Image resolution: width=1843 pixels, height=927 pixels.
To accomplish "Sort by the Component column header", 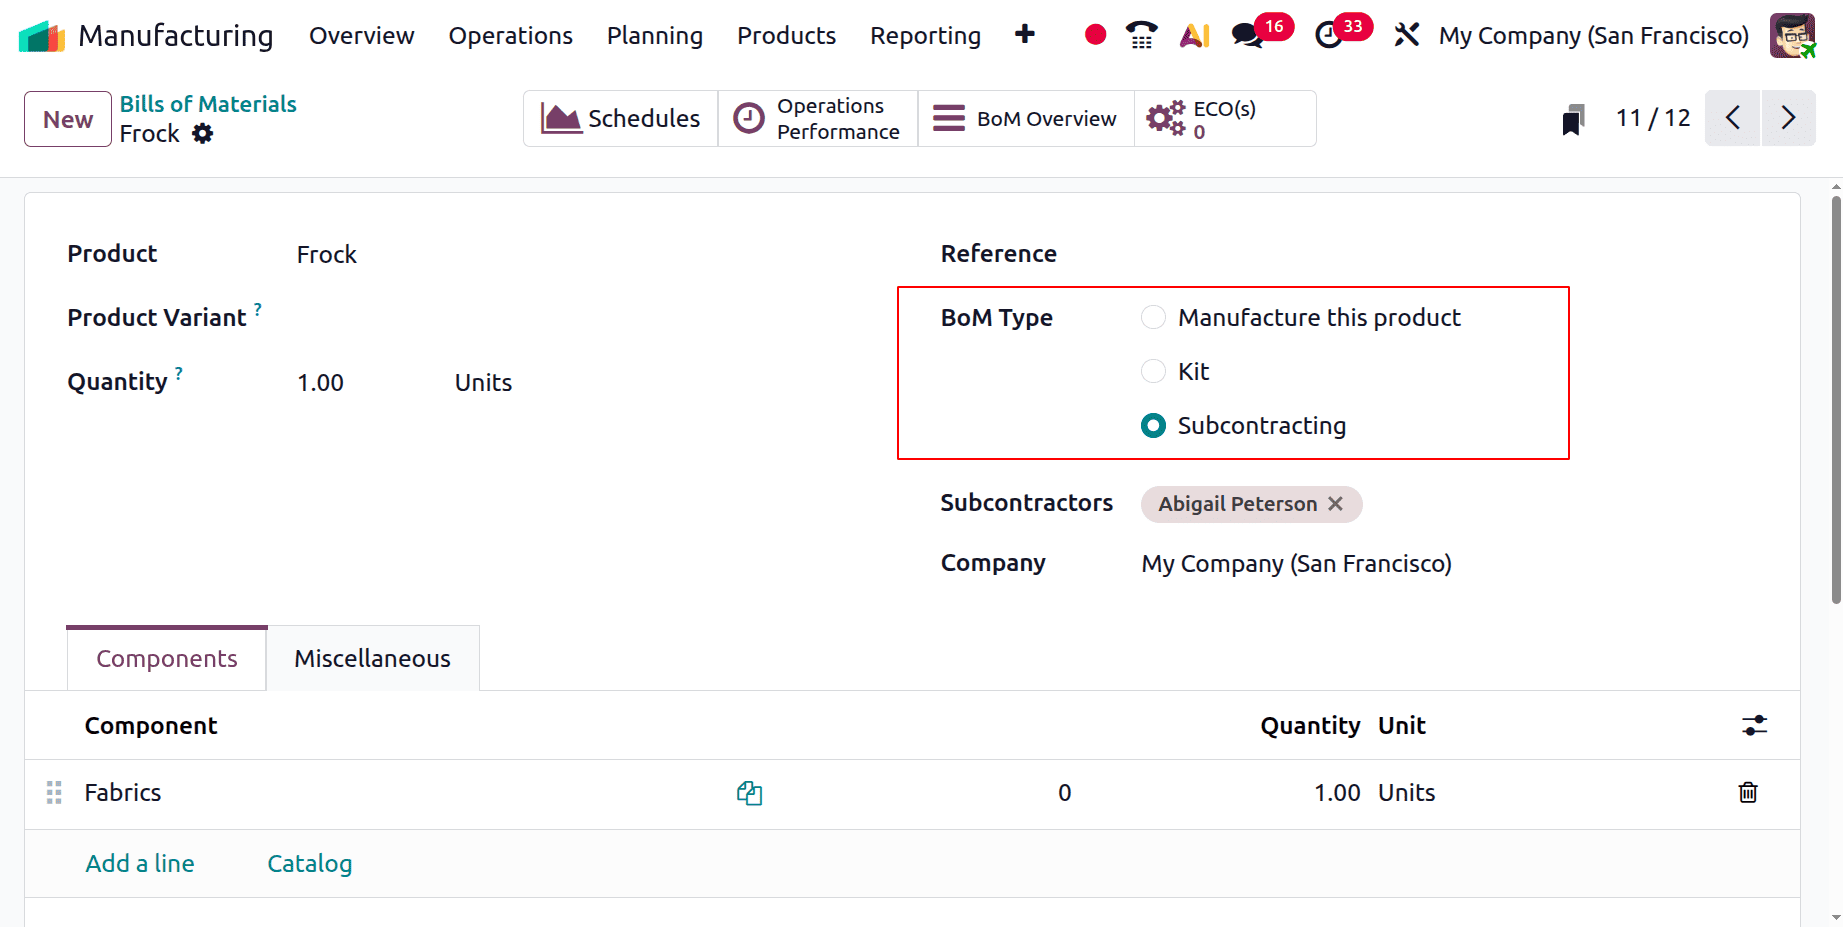I will [x=150, y=725].
